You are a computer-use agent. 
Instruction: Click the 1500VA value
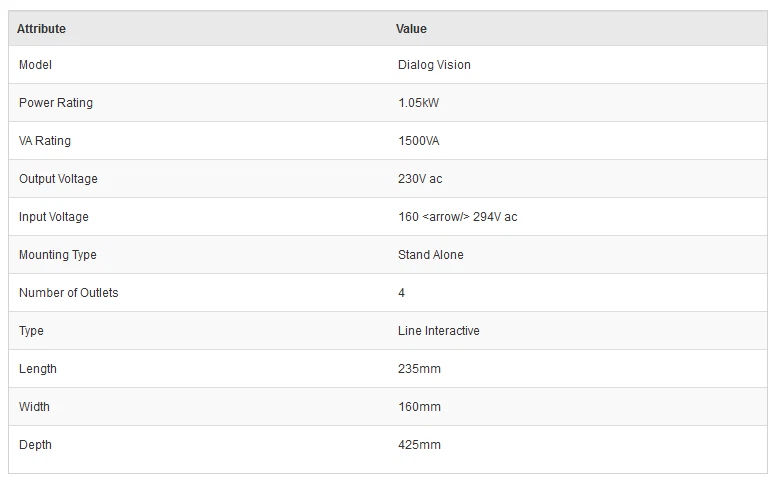(418, 141)
